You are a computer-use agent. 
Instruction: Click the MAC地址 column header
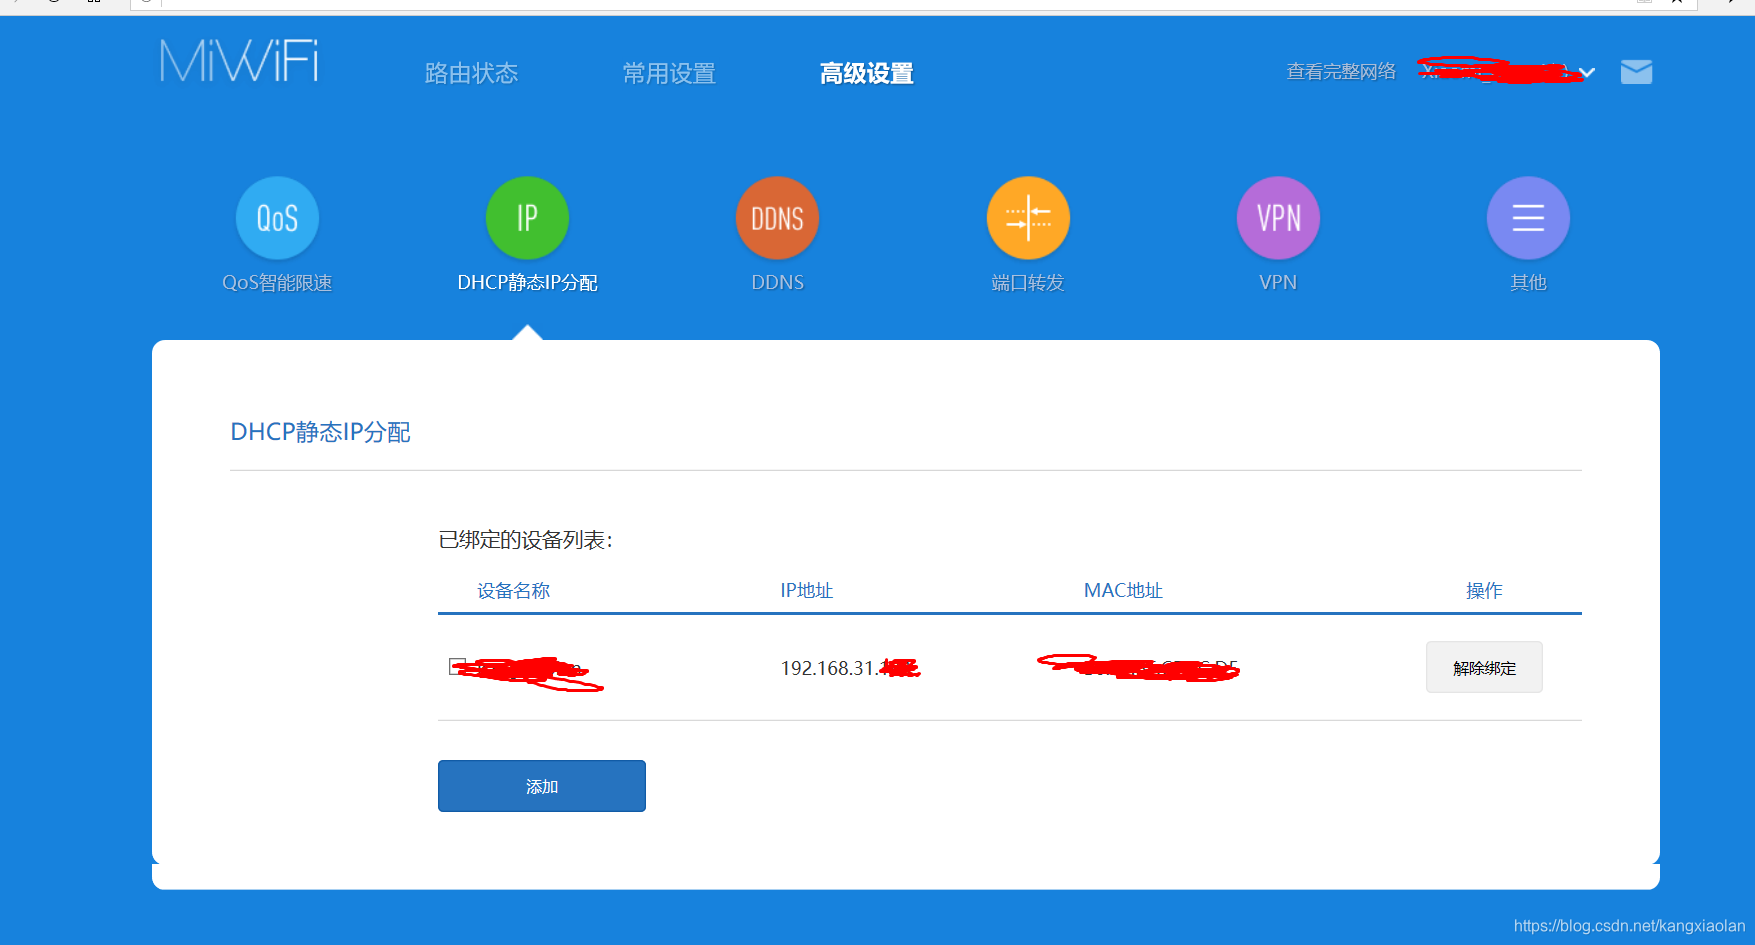point(1123,591)
